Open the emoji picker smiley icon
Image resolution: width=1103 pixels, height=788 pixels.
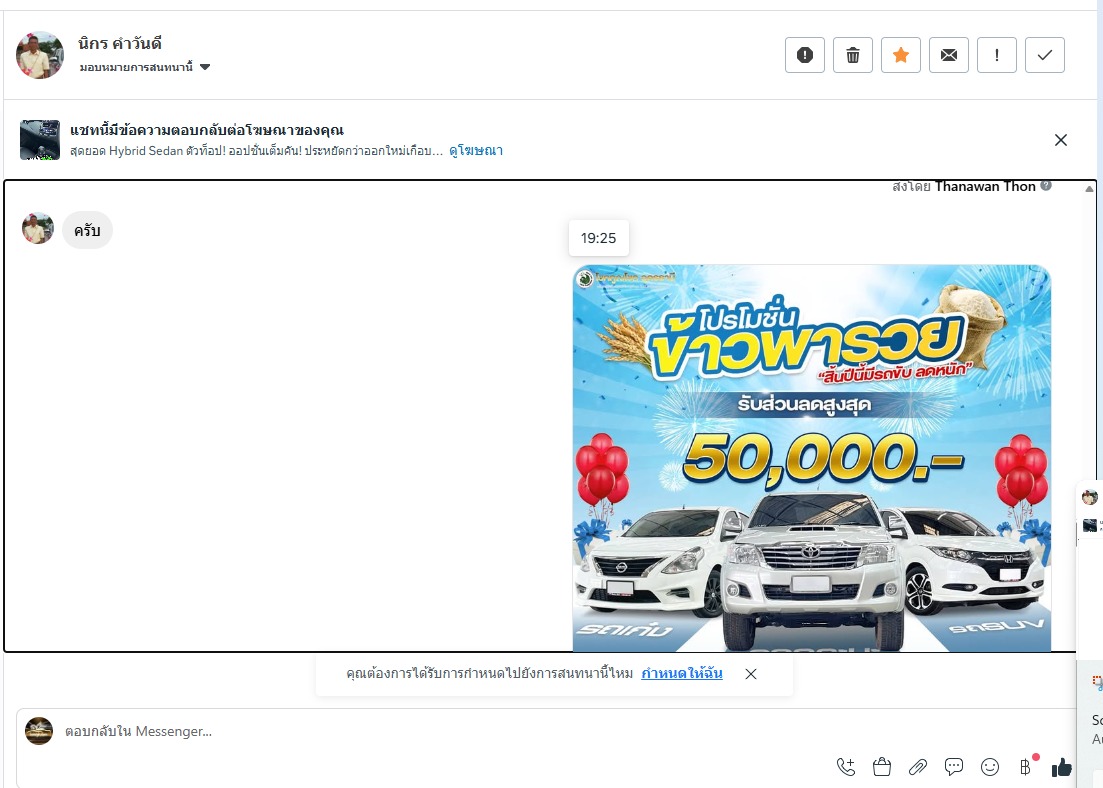pos(990,767)
